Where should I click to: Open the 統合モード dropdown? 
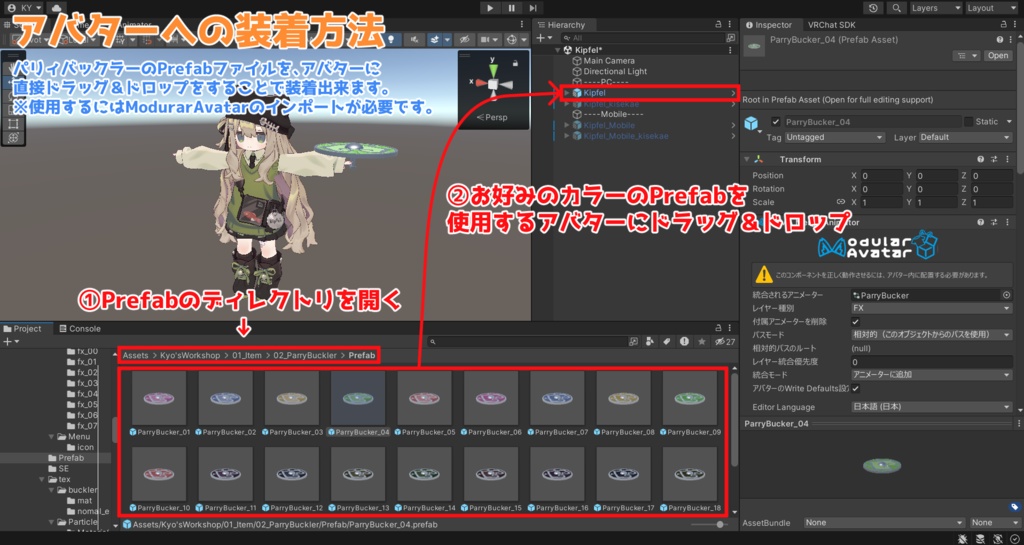[x=931, y=375]
